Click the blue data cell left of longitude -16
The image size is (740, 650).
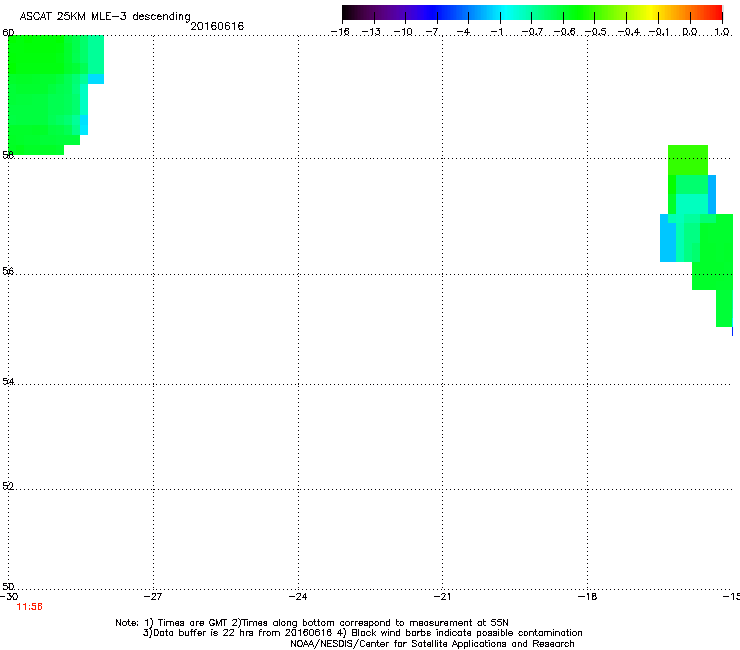(x=668, y=237)
